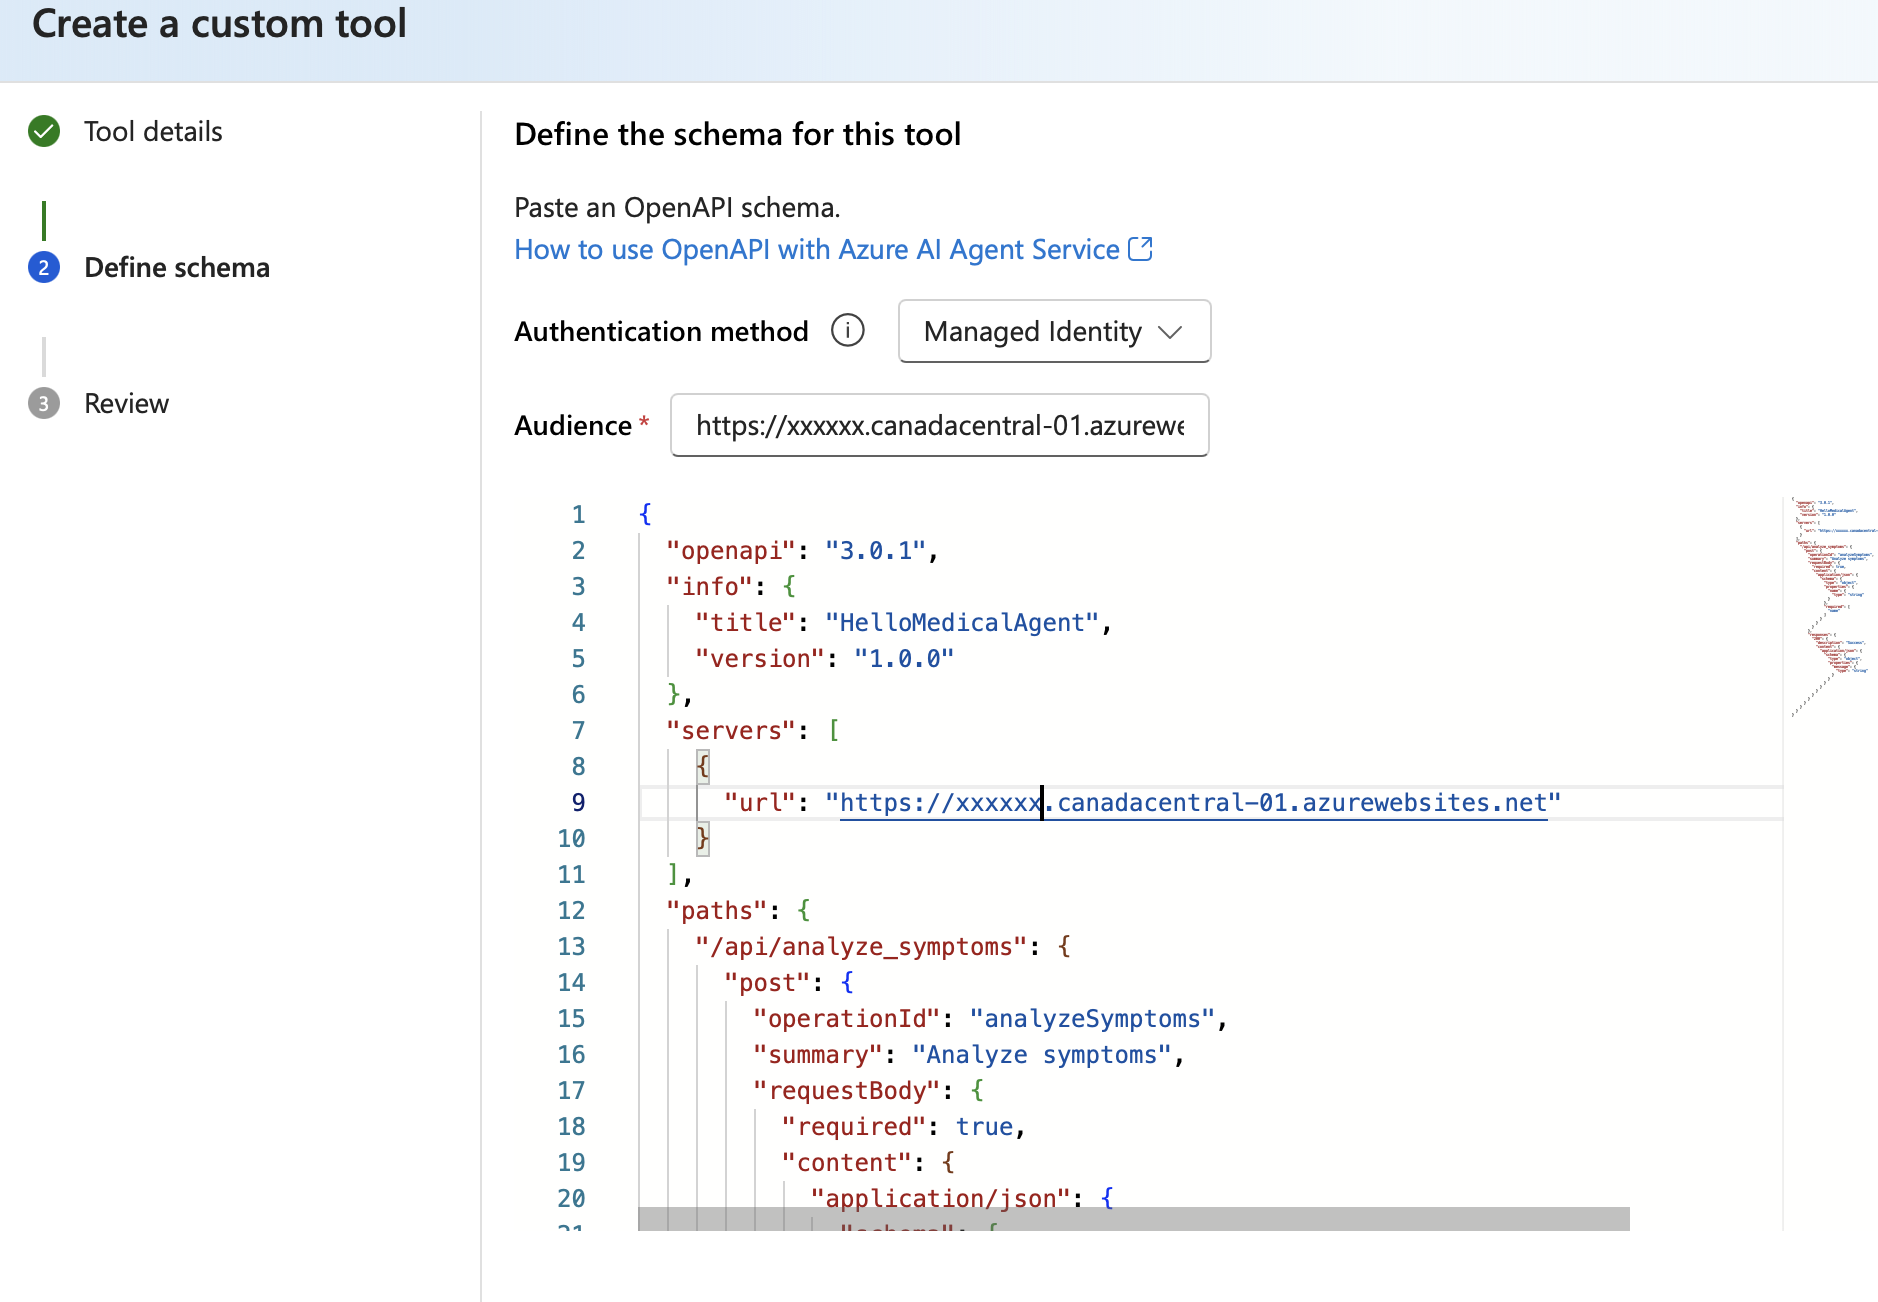Click the "operationId" key on line 15
Image resolution: width=1878 pixels, height=1302 pixels.
click(x=847, y=1018)
